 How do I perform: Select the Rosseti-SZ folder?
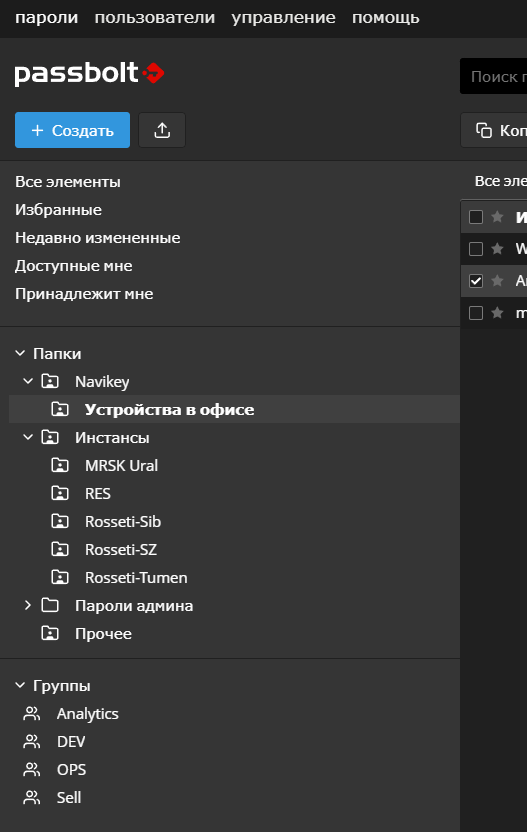pyautogui.click(x=121, y=550)
